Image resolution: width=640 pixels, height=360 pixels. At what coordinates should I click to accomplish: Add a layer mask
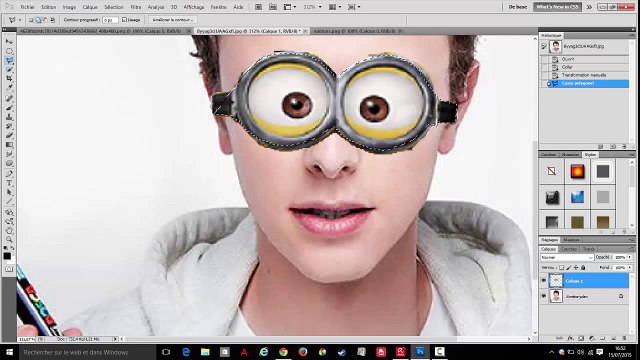(581, 338)
